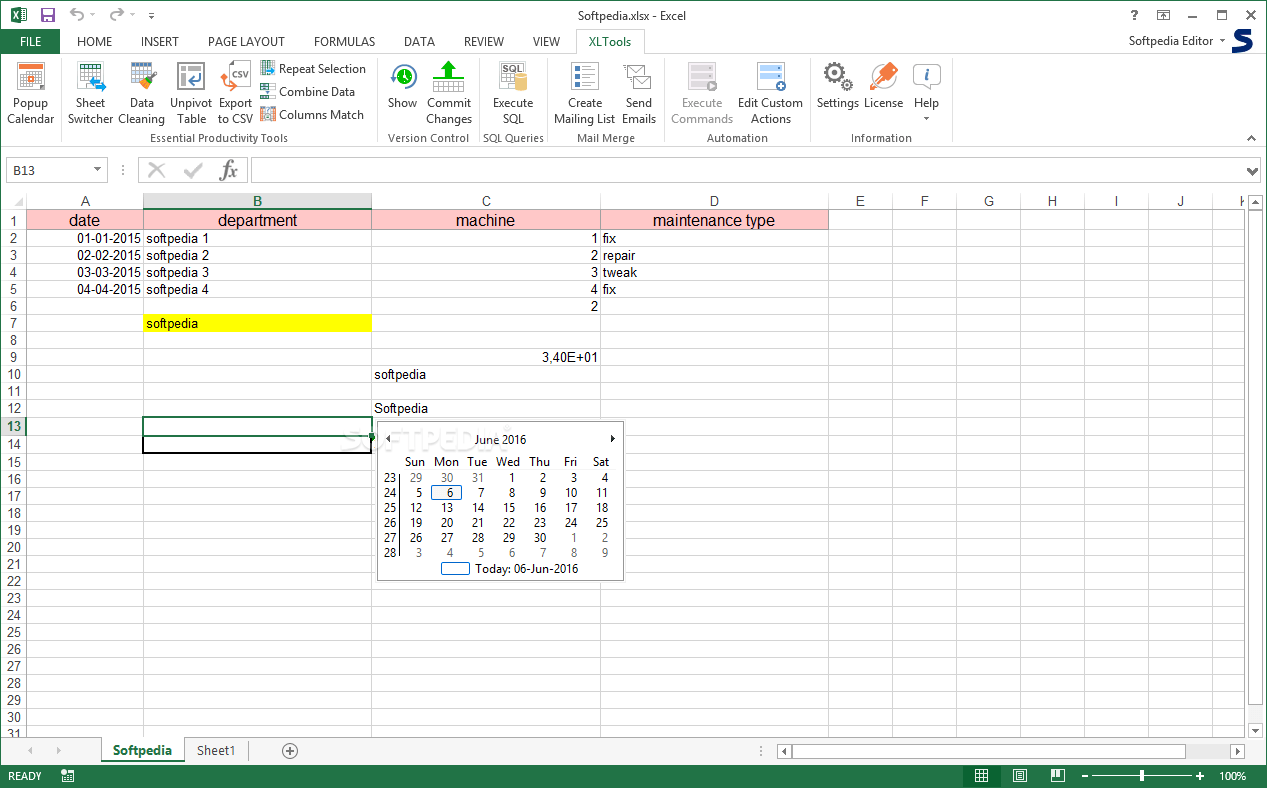
Task: Zoom in with plus button
Action: coord(1200,776)
